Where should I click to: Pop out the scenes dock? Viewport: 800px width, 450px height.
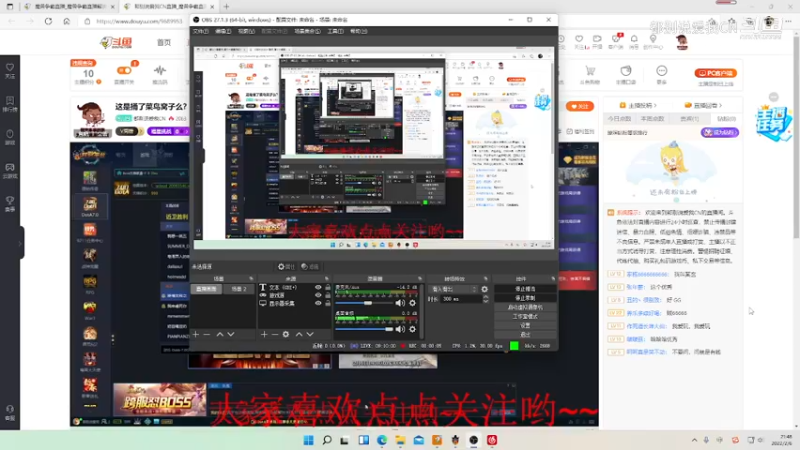251,279
